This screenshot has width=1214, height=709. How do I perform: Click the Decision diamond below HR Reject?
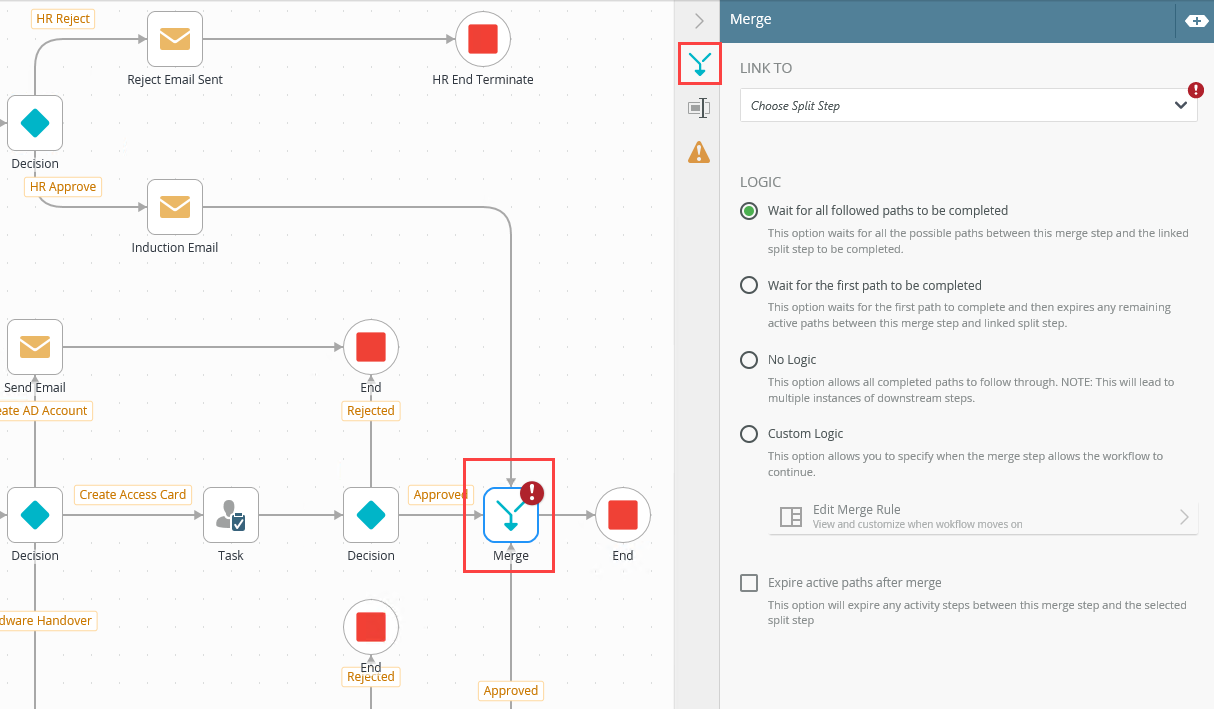[x=35, y=123]
